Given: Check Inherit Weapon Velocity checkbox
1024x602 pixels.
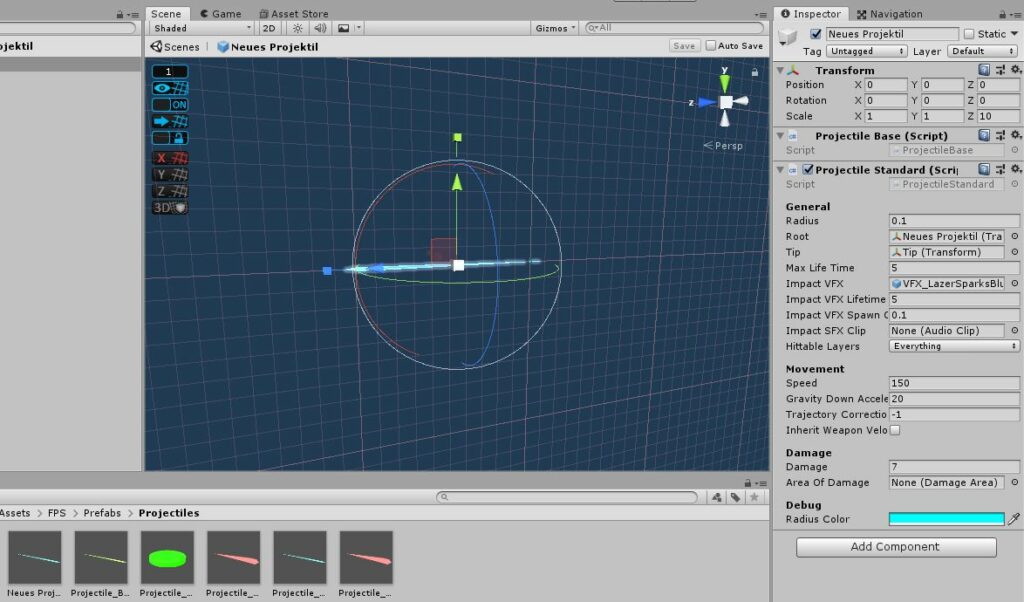Looking at the screenshot, I should click(895, 430).
